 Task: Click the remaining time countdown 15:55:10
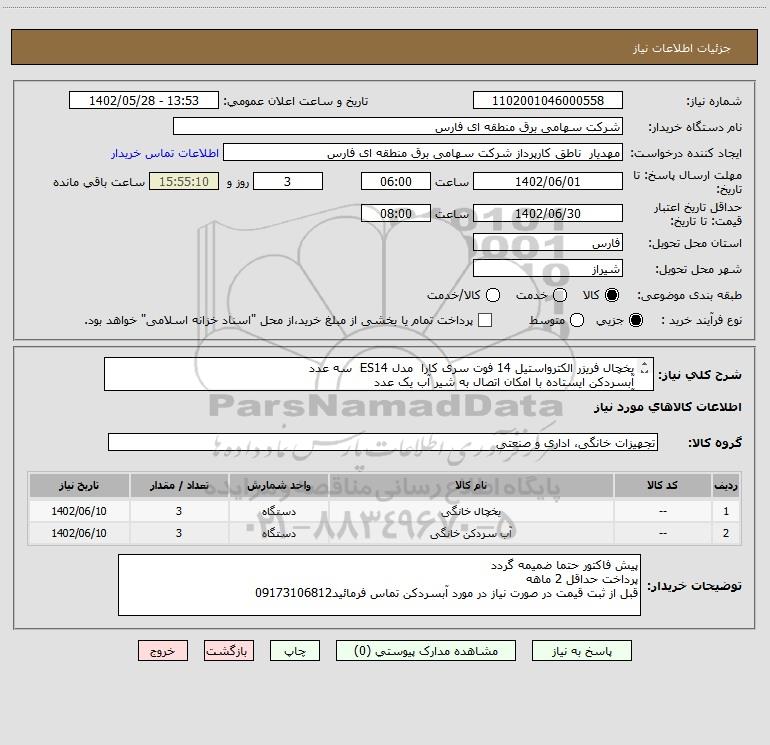184,181
